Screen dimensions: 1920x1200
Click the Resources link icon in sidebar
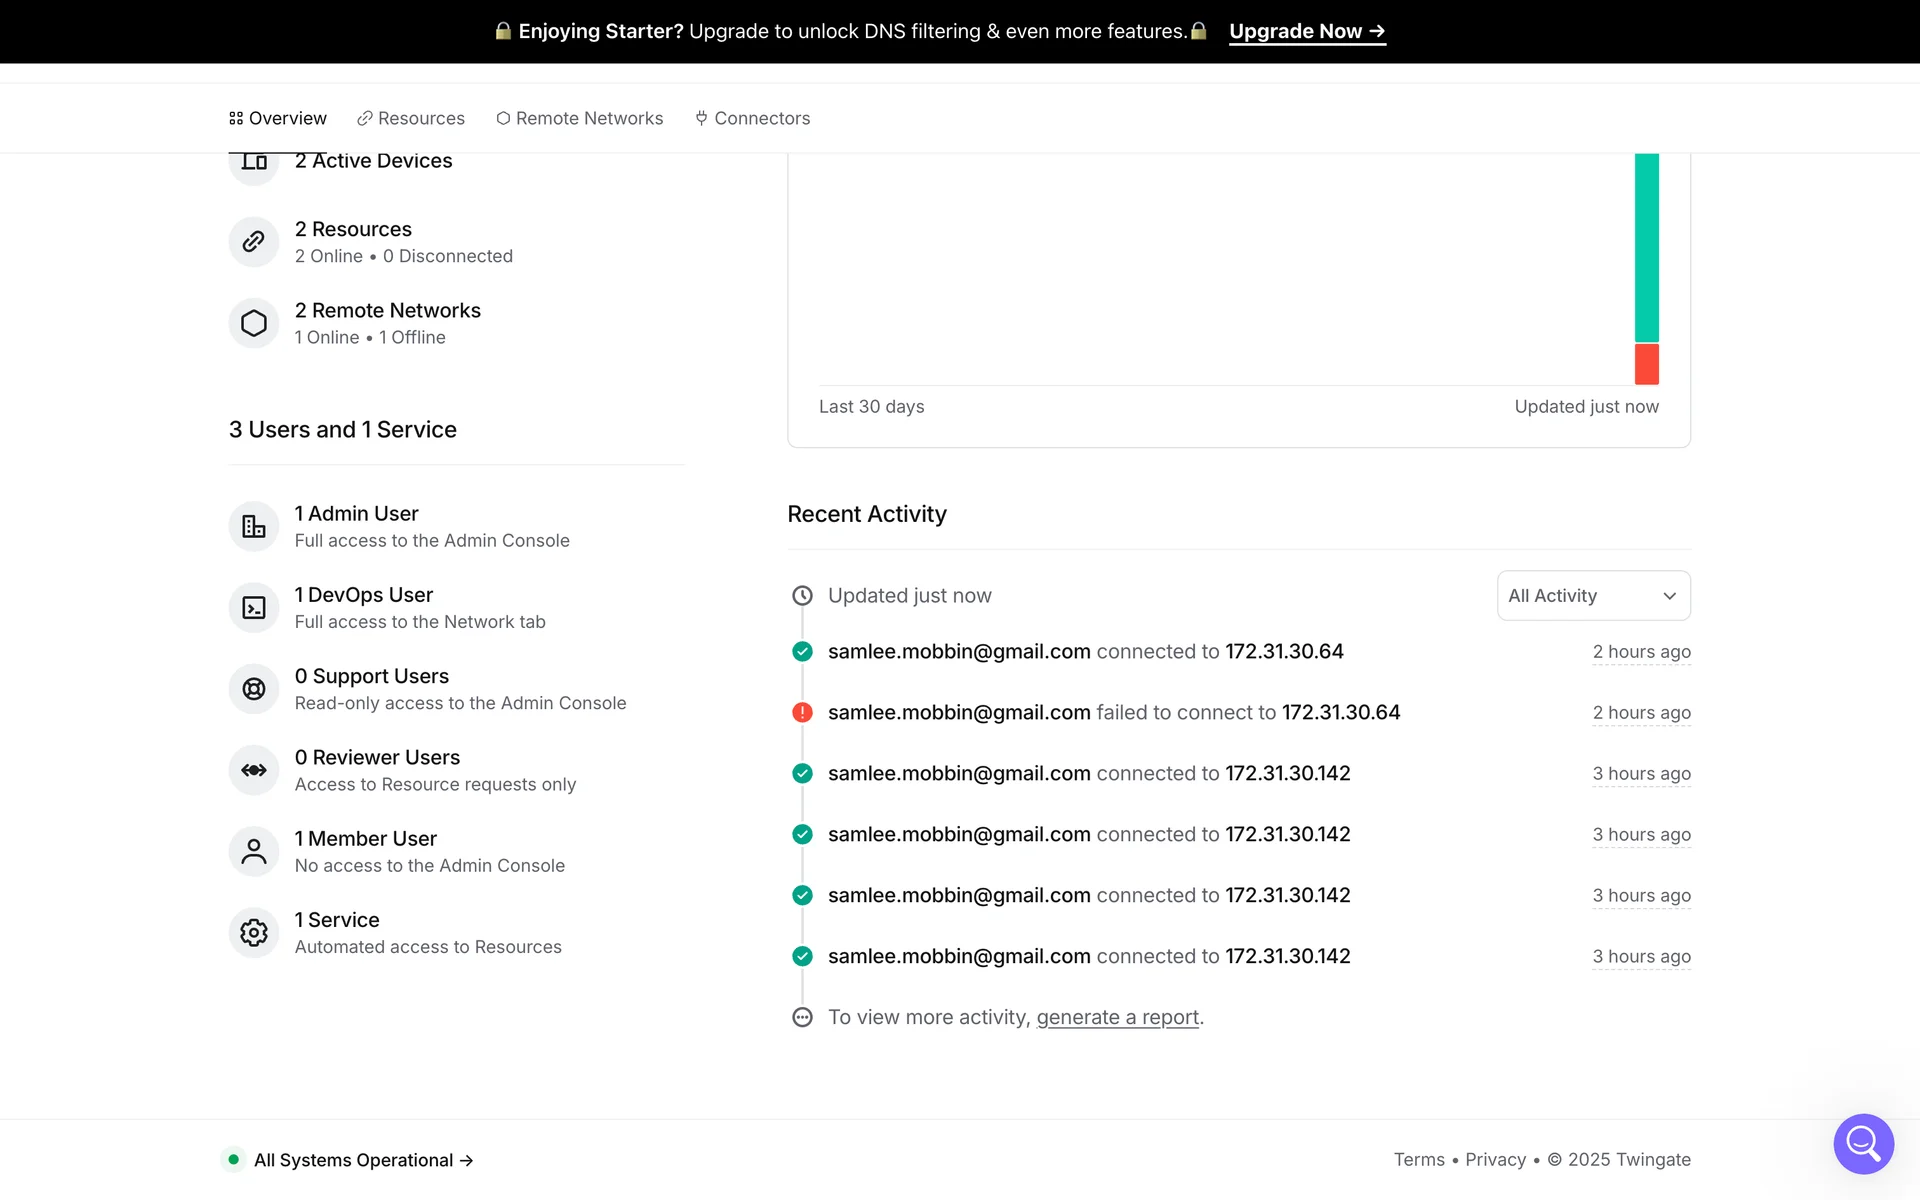pyautogui.click(x=254, y=242)
